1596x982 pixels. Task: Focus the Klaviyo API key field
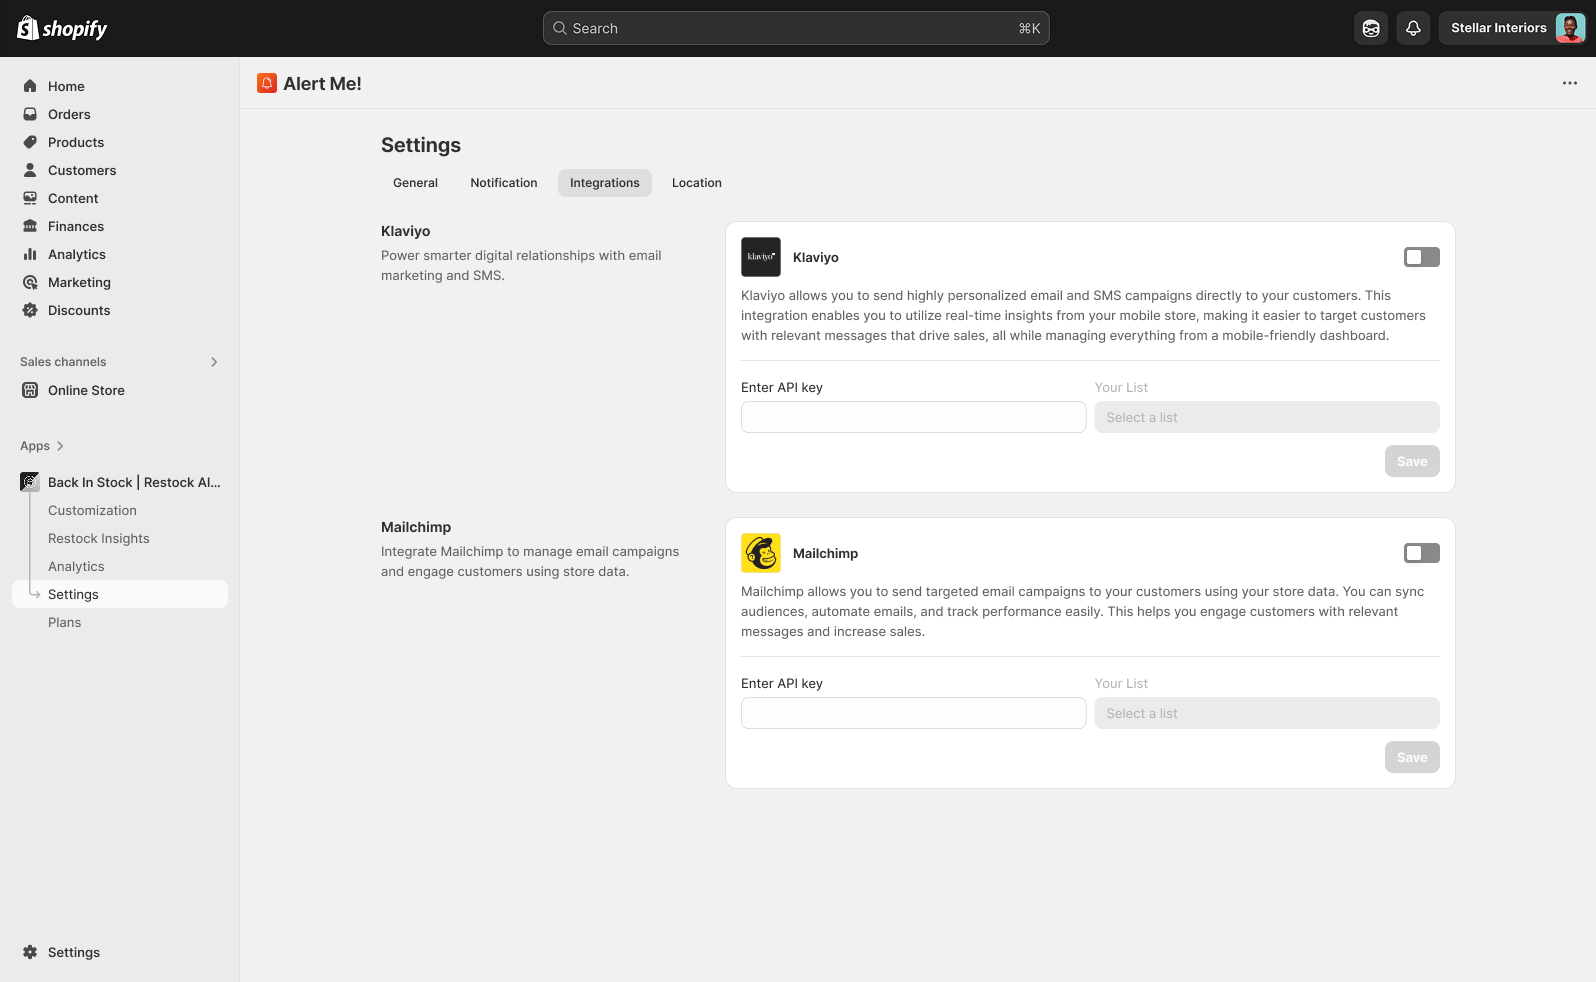(913, 417)
